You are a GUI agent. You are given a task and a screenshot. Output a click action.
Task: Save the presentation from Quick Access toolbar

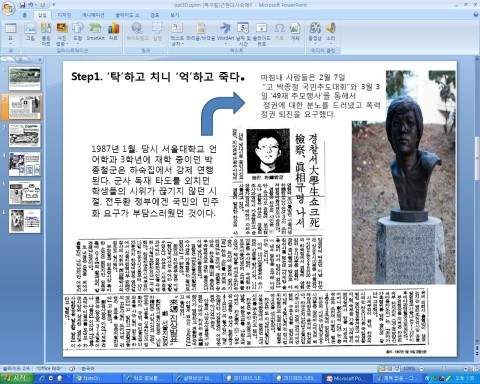point(22,5)
